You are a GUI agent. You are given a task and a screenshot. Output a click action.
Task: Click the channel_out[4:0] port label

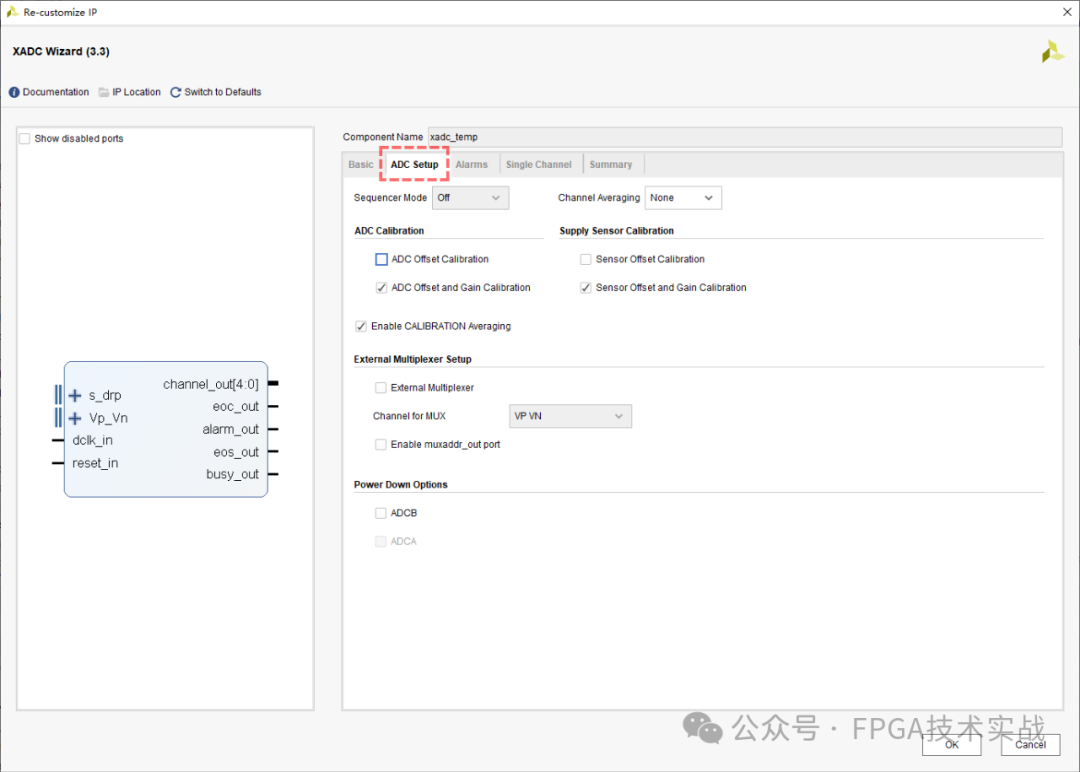click(x=211, y=384)
